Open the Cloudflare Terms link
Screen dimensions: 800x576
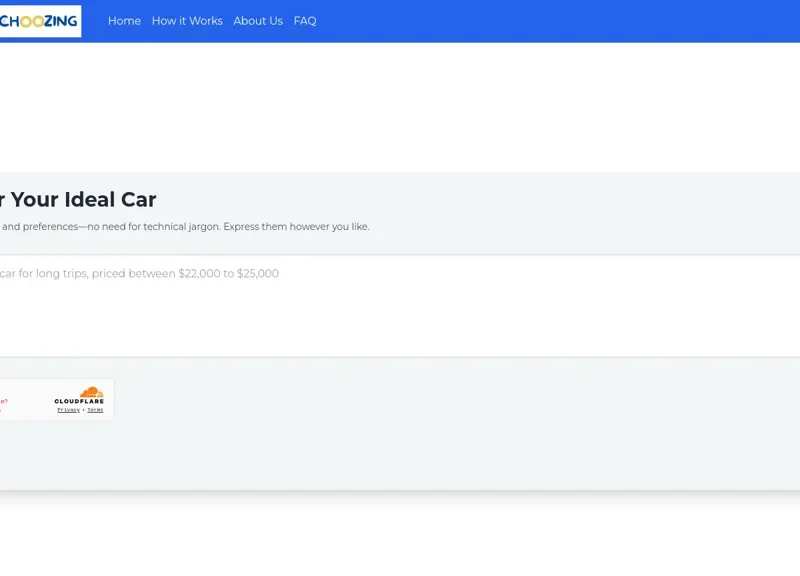tap(95, 410)
